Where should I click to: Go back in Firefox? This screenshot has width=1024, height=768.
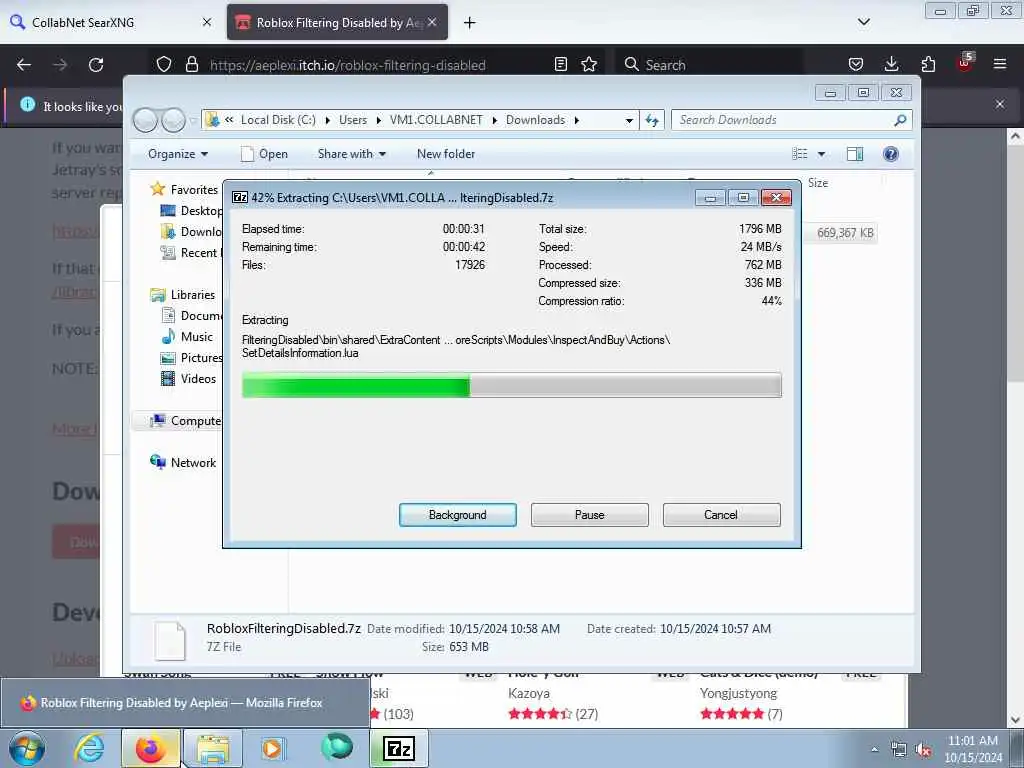pos(24,65)
